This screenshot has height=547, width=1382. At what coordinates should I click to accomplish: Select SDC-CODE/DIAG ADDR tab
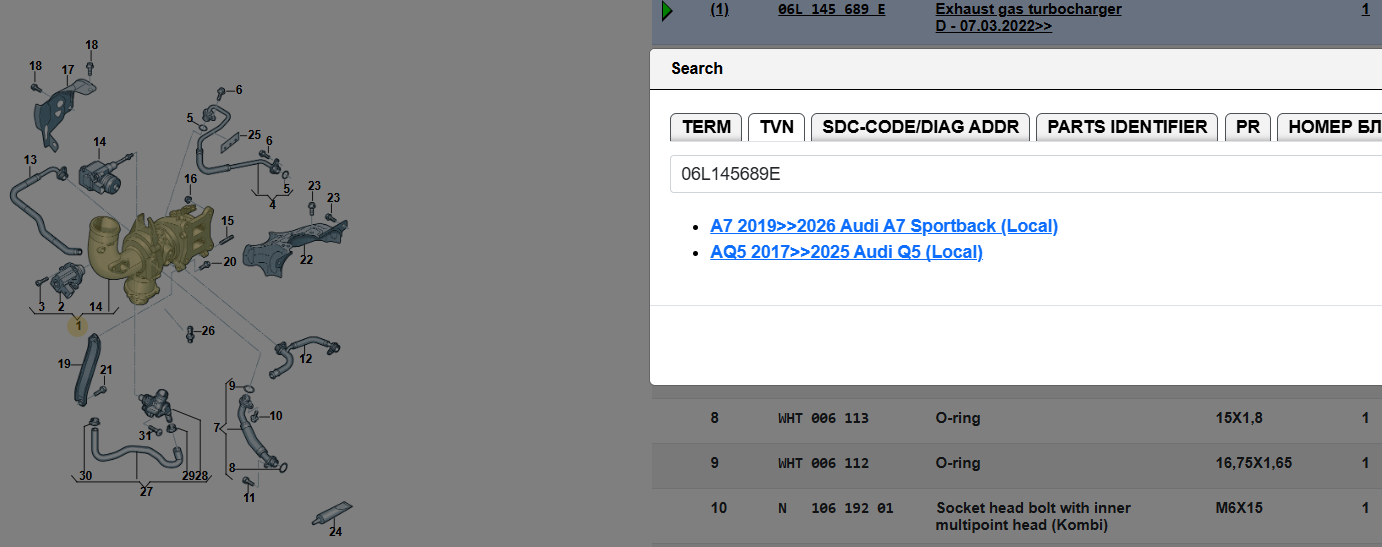point(920,127)
